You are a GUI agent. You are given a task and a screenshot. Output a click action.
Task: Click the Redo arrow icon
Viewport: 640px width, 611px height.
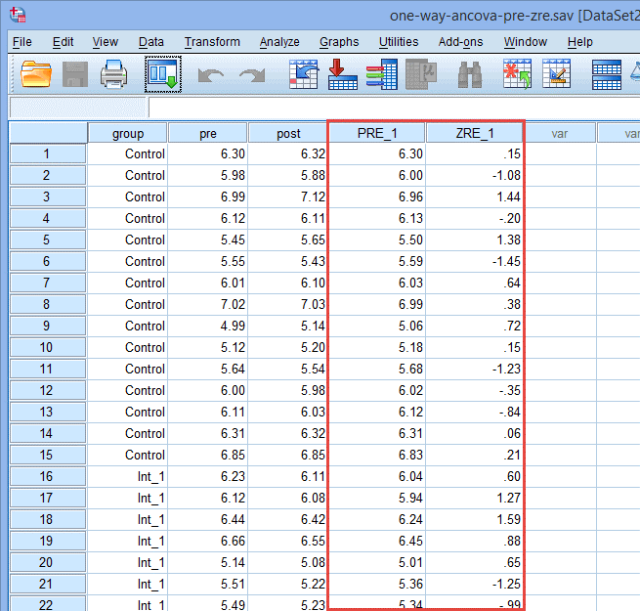(251, 75)
